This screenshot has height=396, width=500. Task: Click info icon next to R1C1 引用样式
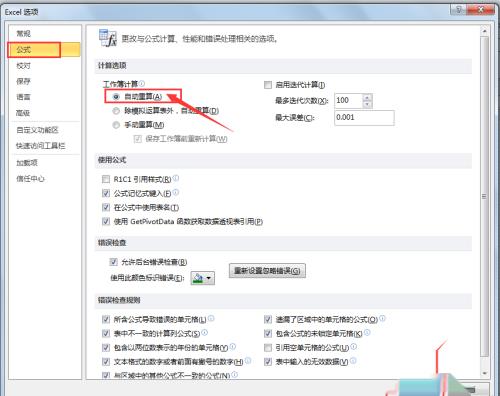point(176,178)
